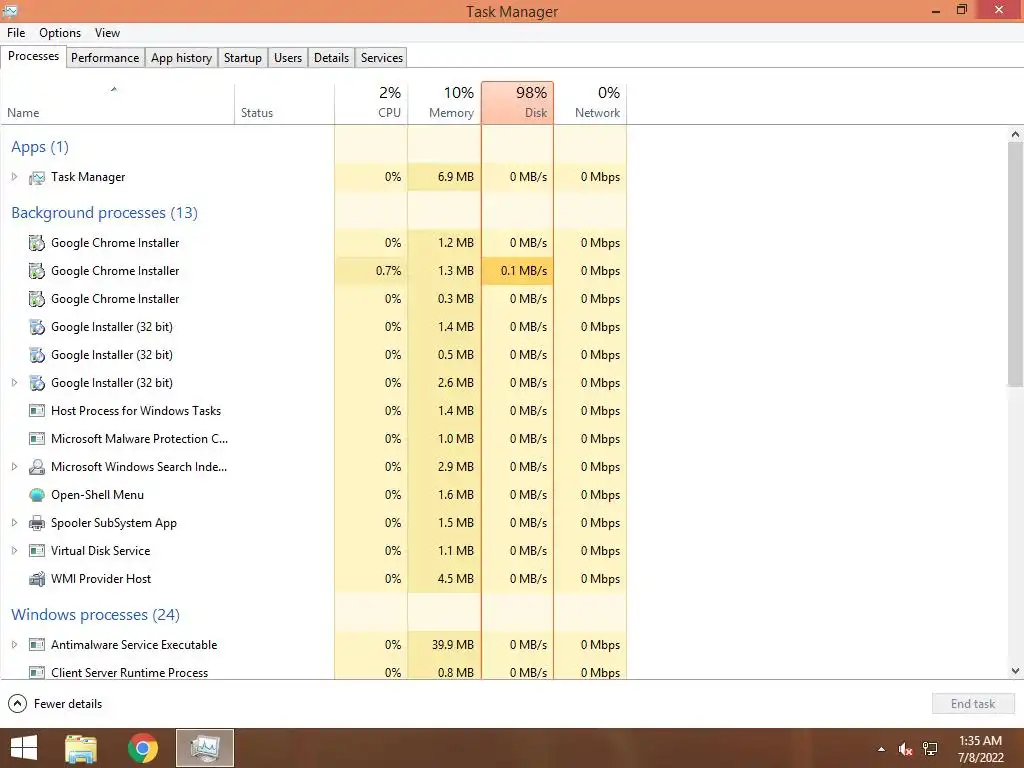This screenshot has height=768, width=1024.
Task: Click the Background processes (13) heading
Action: (x=104, y=213)
